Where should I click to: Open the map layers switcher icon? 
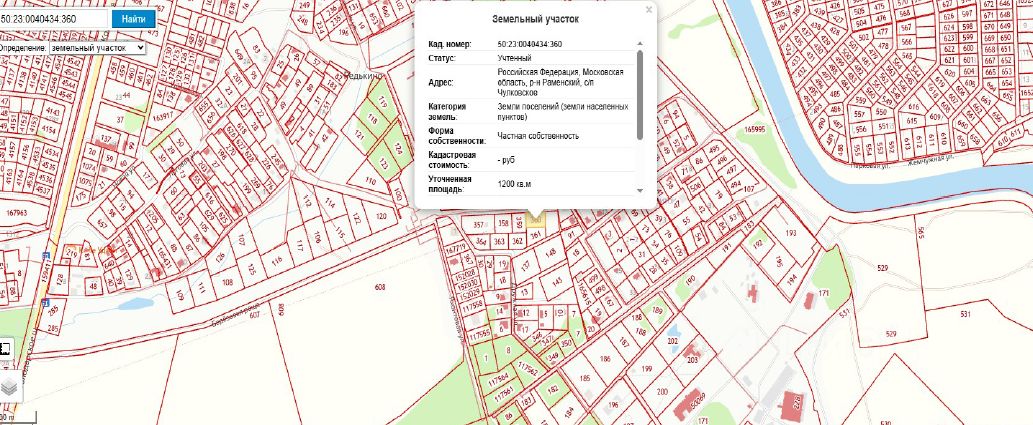tap(8, 386)
